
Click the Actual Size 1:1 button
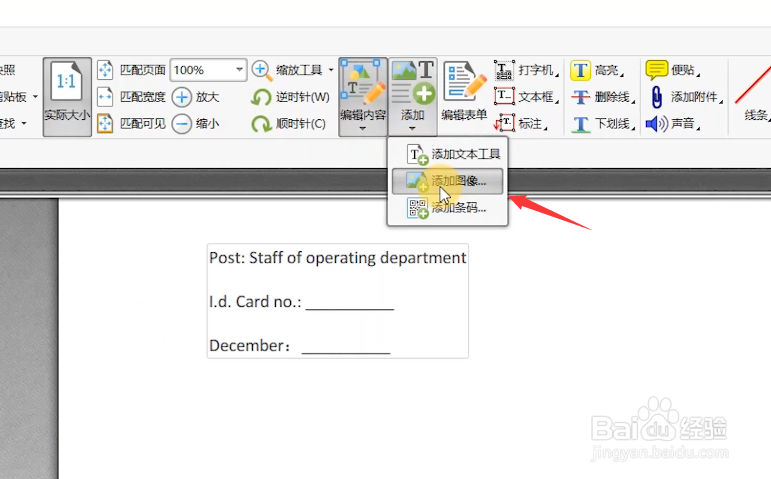coord(67,96)
